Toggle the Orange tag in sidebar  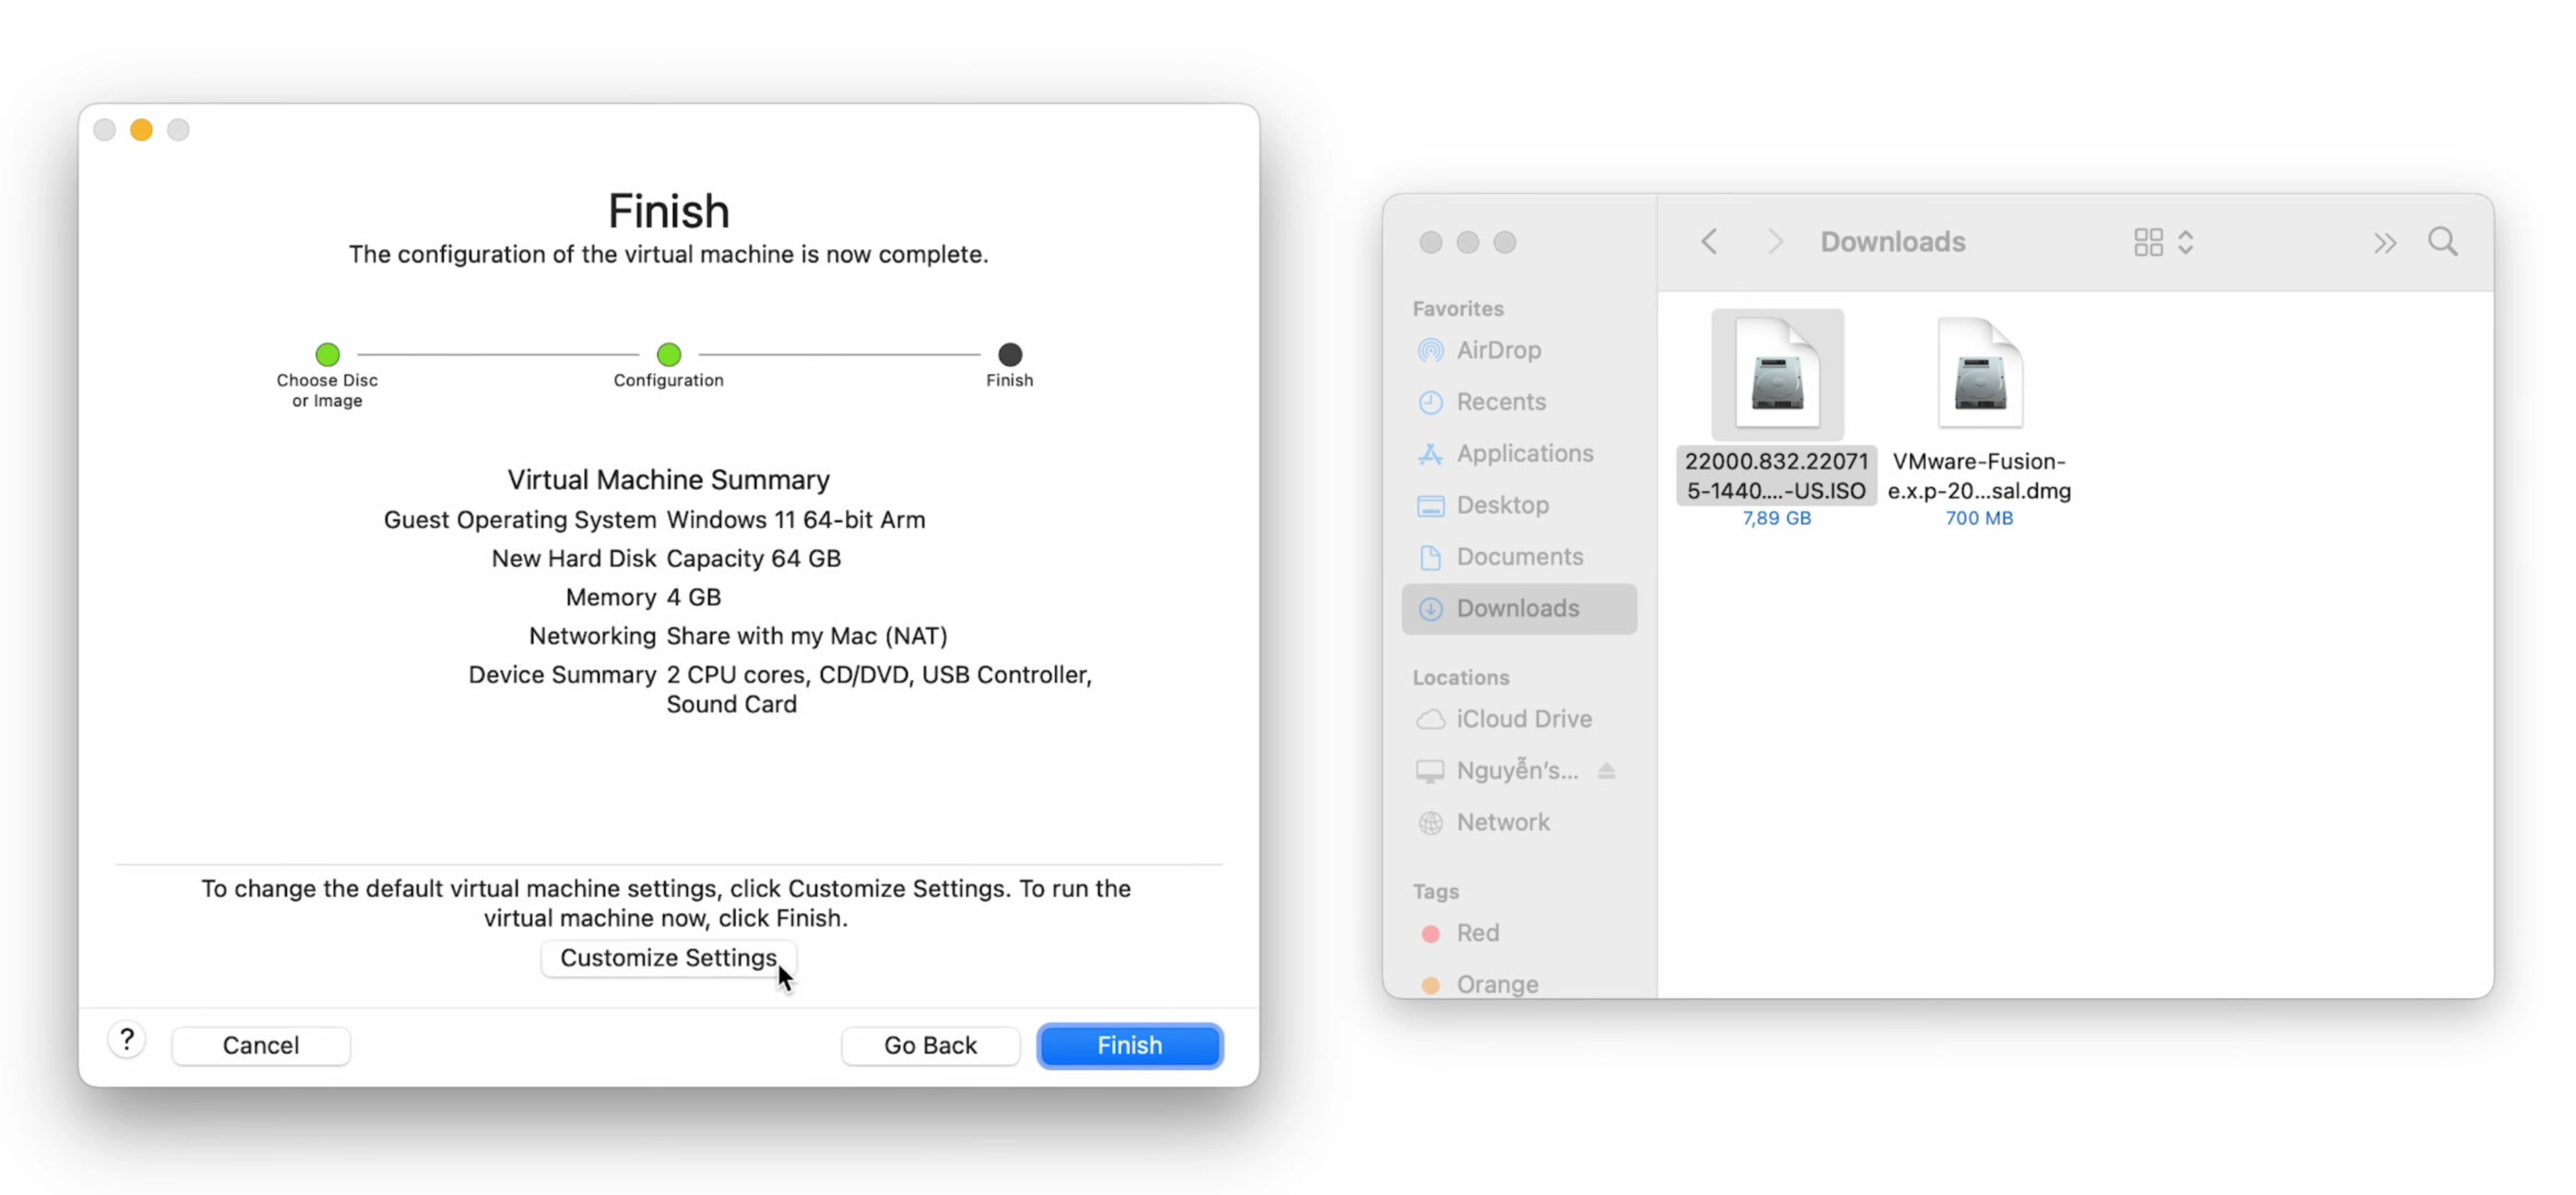pos(1495,983)
